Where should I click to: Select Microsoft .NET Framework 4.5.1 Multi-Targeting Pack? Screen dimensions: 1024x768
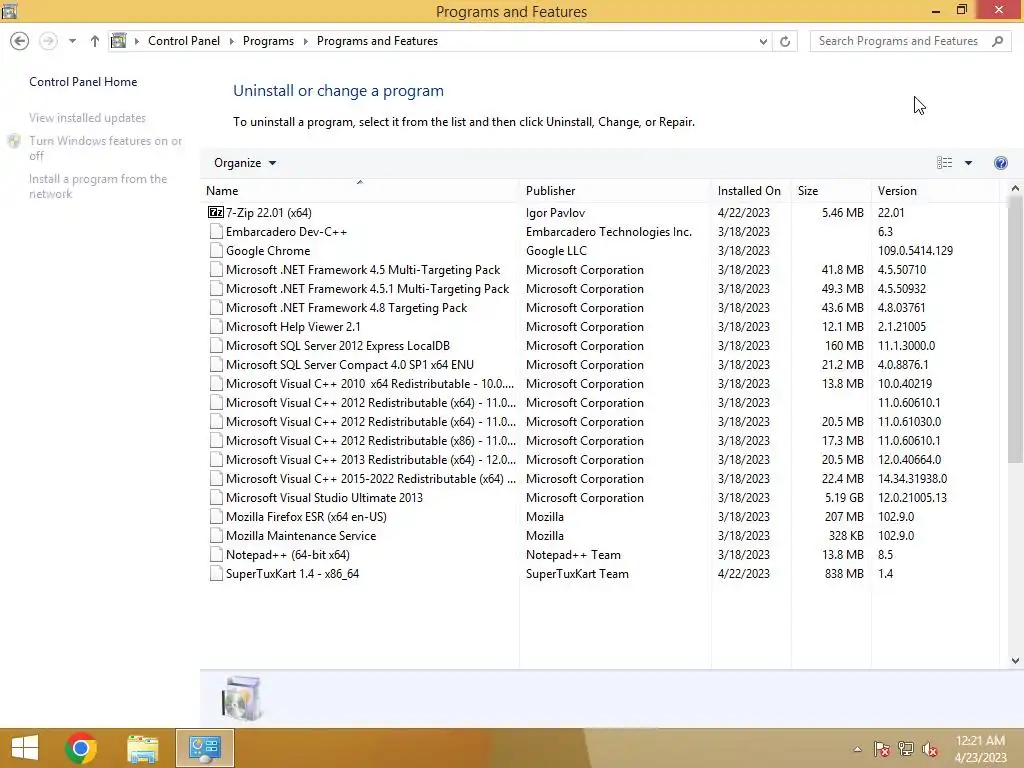pos(367,289)
